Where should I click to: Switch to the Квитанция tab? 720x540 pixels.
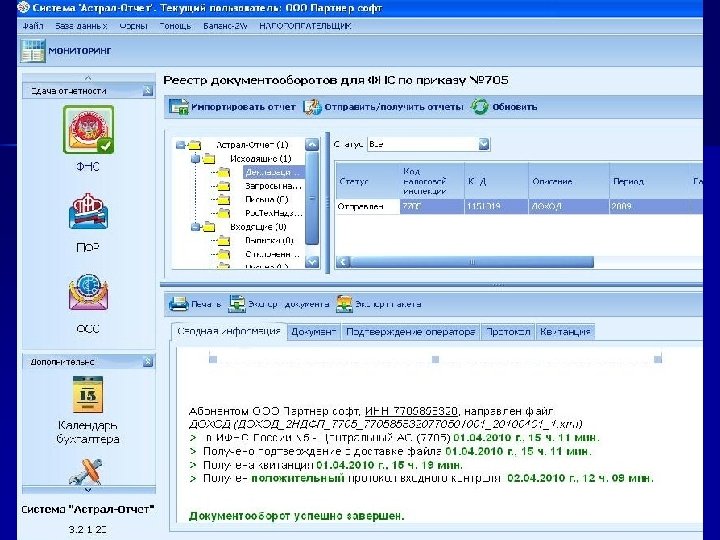(565, 332)
